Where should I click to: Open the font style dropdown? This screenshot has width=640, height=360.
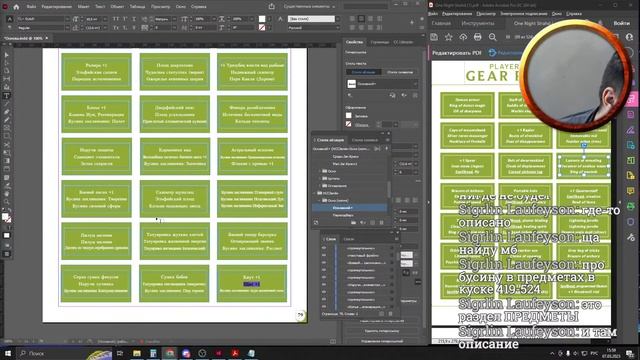click(x=67, y=28)
